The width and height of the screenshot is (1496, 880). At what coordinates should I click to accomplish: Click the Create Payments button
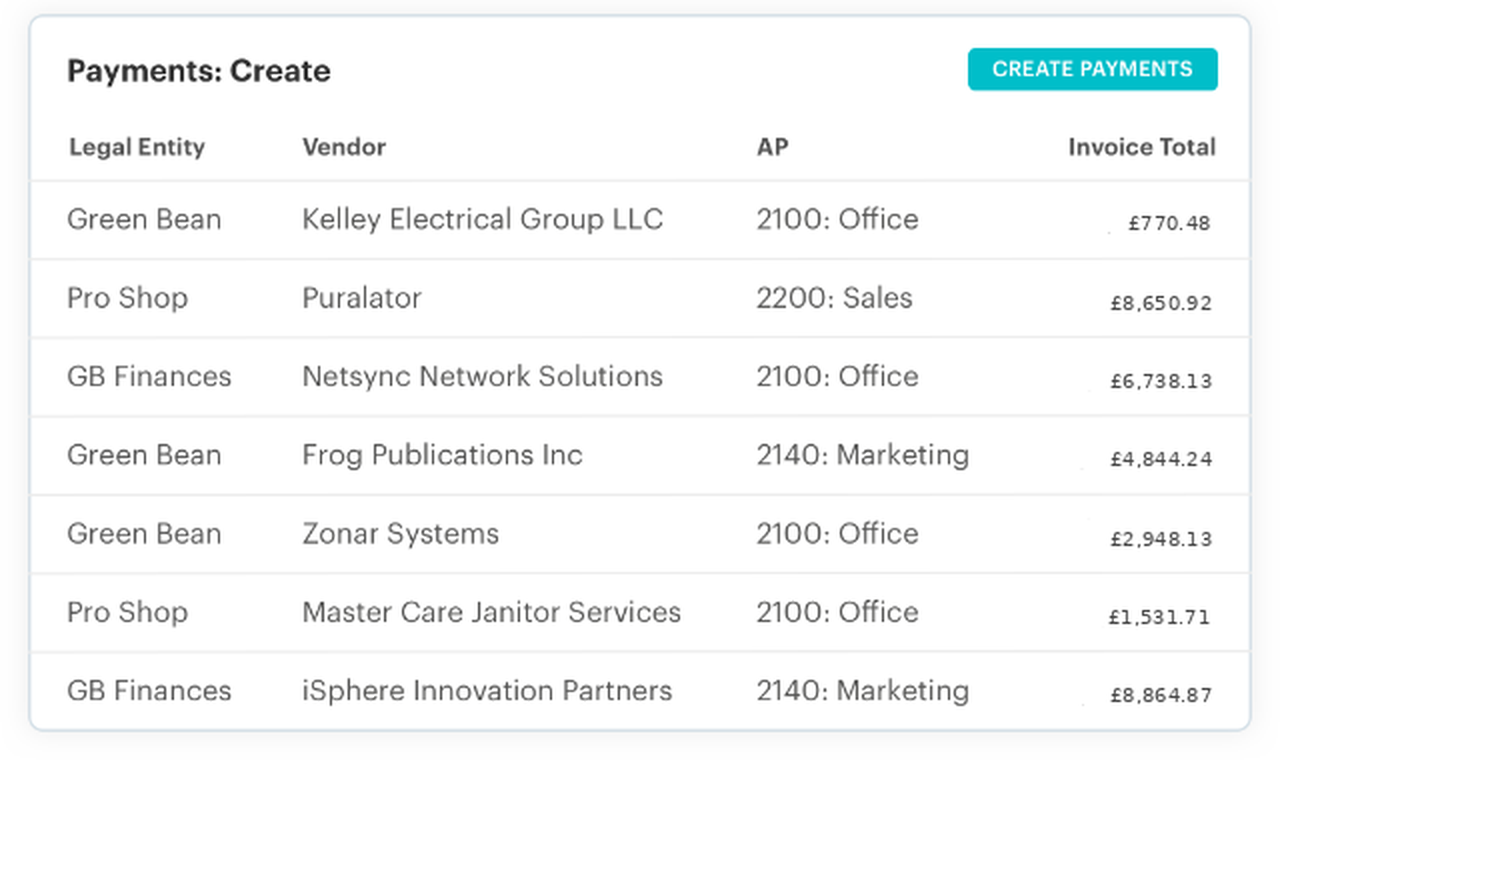point(1092,69)
